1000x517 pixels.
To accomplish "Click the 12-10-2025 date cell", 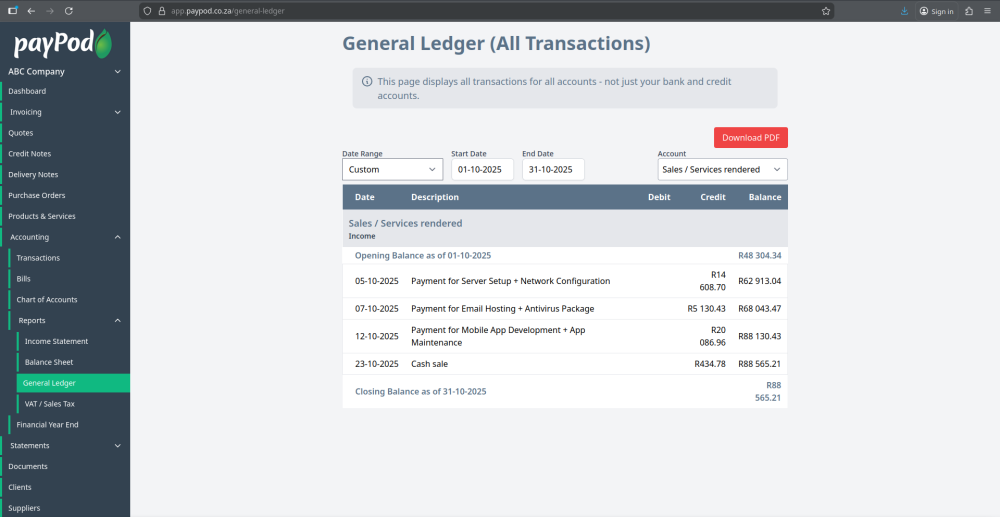I will coord(376,337).
